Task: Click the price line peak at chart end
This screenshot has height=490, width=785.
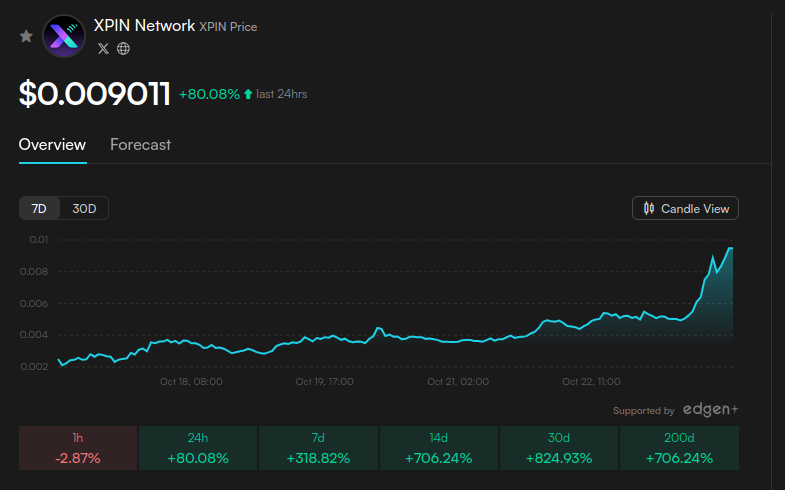Action: [x=730, y=248]
